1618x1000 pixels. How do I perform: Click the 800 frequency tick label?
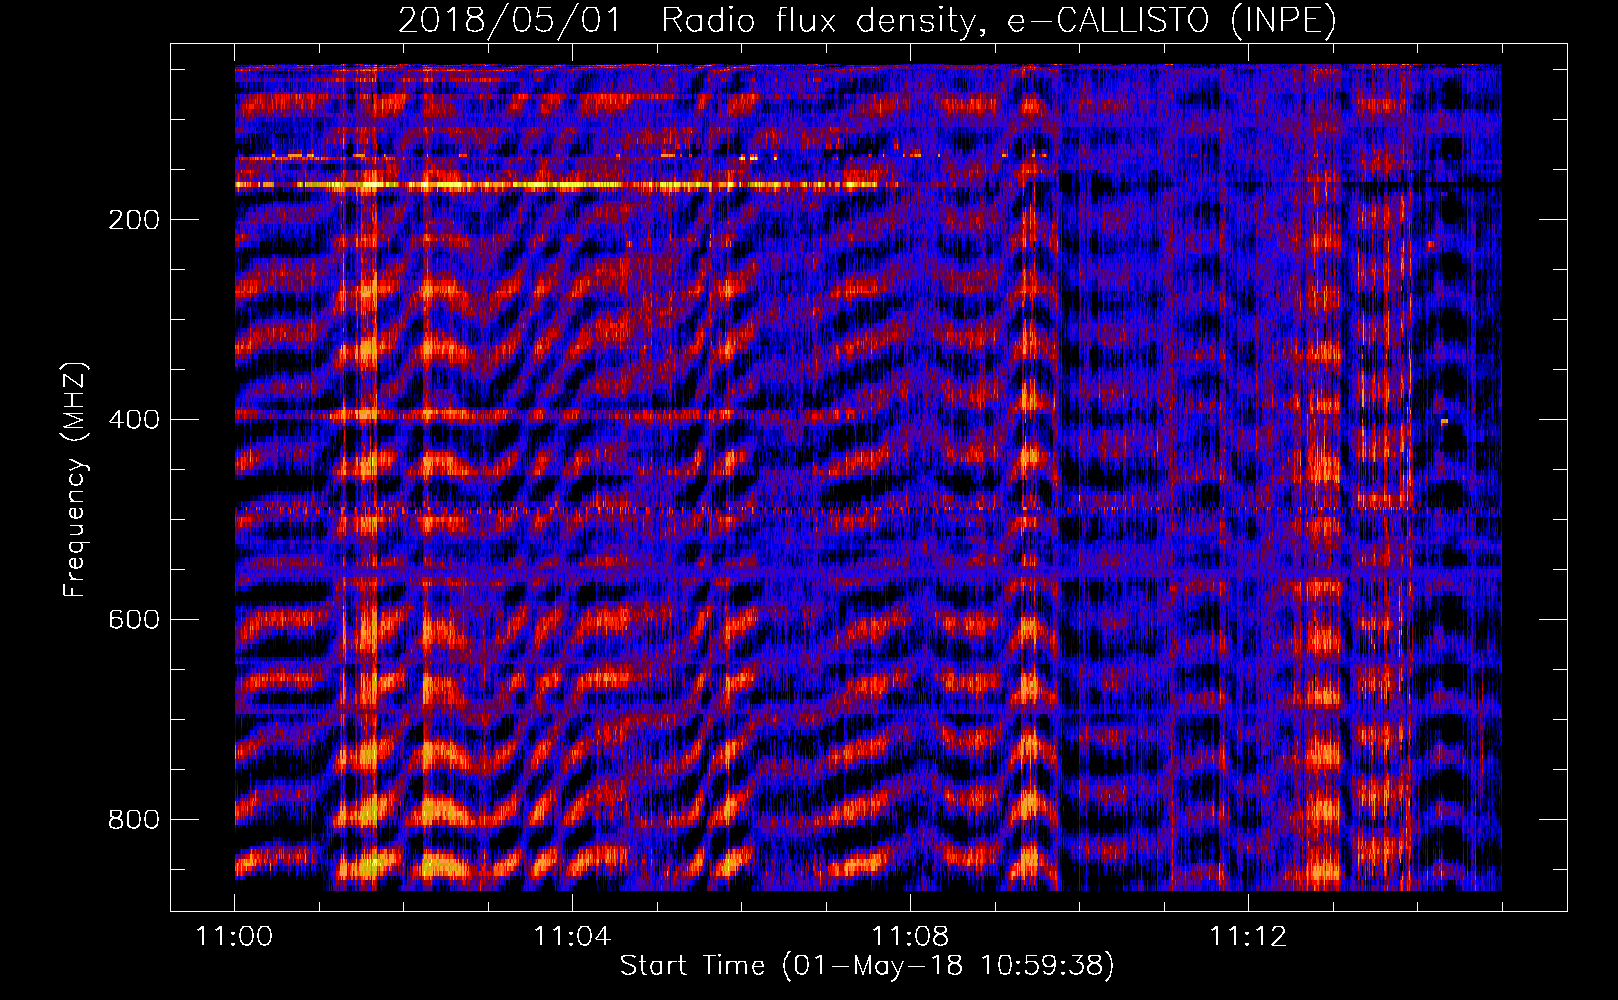tap(134, 820)
